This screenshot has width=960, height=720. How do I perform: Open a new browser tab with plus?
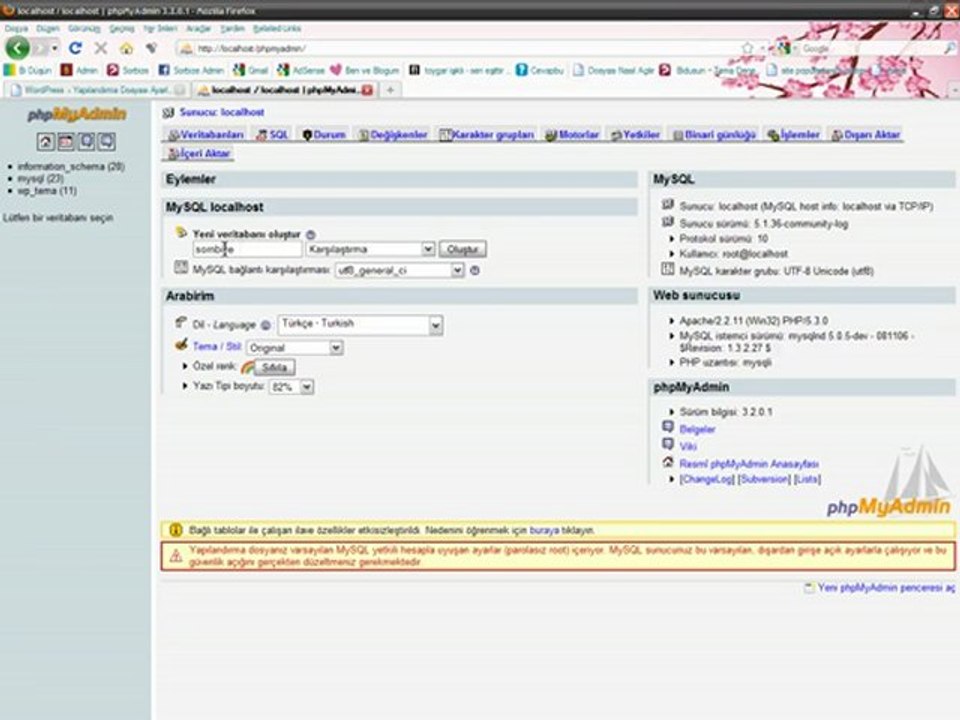click(x=390, y=90)
